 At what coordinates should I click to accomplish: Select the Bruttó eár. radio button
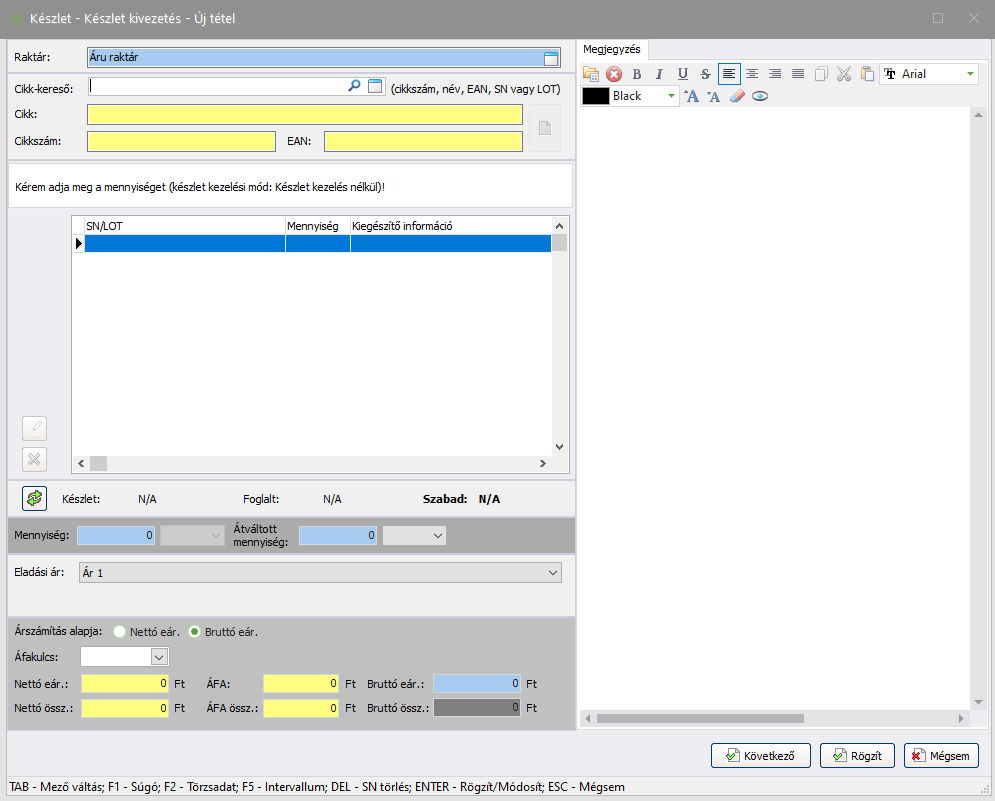coord(195,632)
